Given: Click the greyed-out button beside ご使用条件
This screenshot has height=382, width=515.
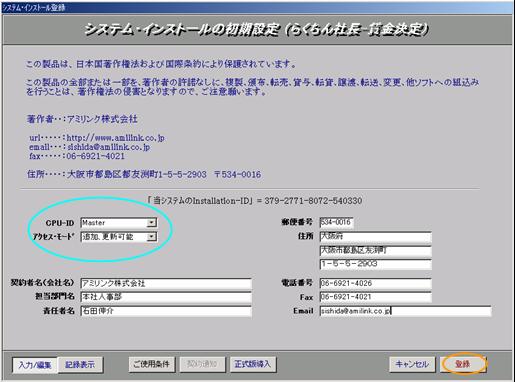Looking at the screenshot, I should pyautogui.click(x=202, y=364).
